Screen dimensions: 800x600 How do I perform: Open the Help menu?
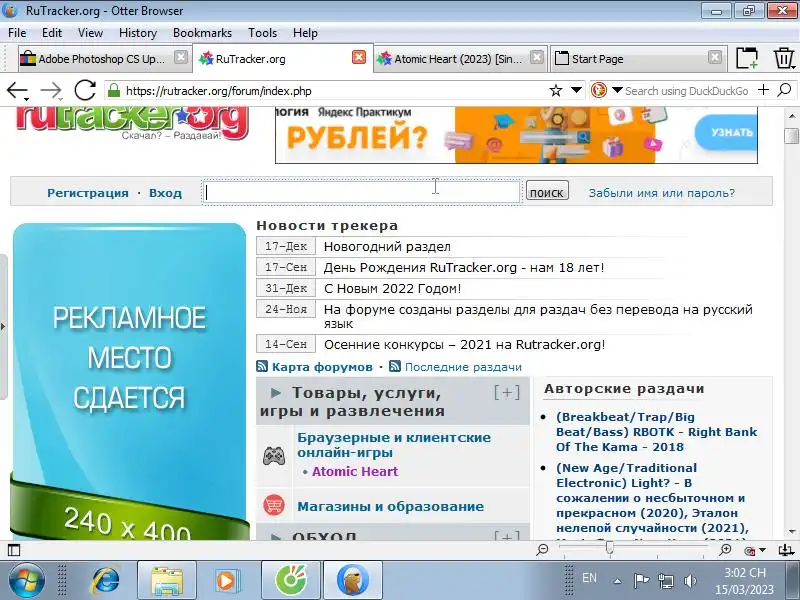(305, 33)
